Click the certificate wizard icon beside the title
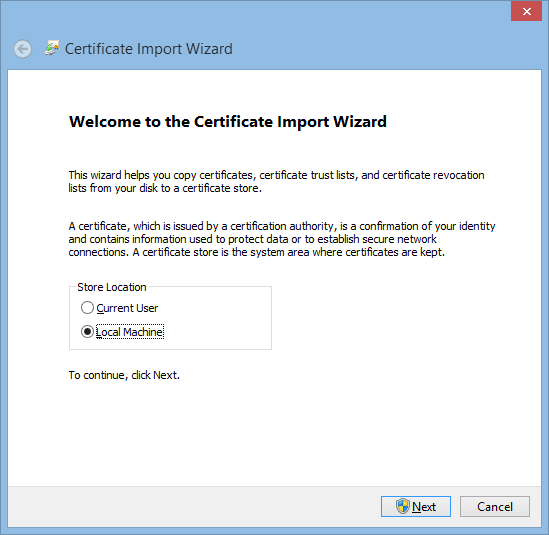 click(x=52, y=48)
